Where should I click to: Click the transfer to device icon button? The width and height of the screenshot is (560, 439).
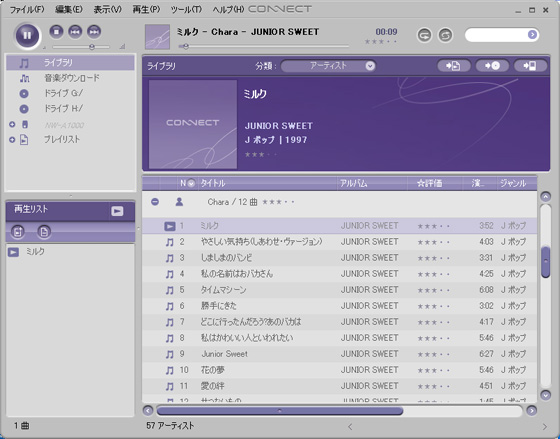(530, 66)
